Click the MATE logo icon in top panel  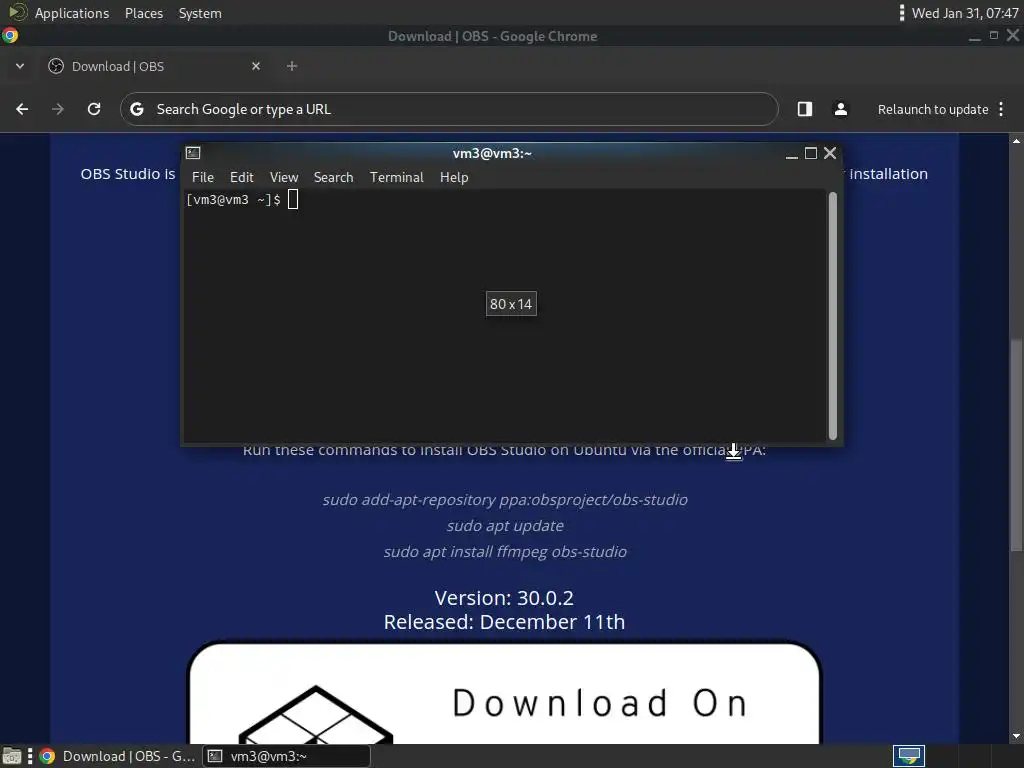(x=18, y=12)
